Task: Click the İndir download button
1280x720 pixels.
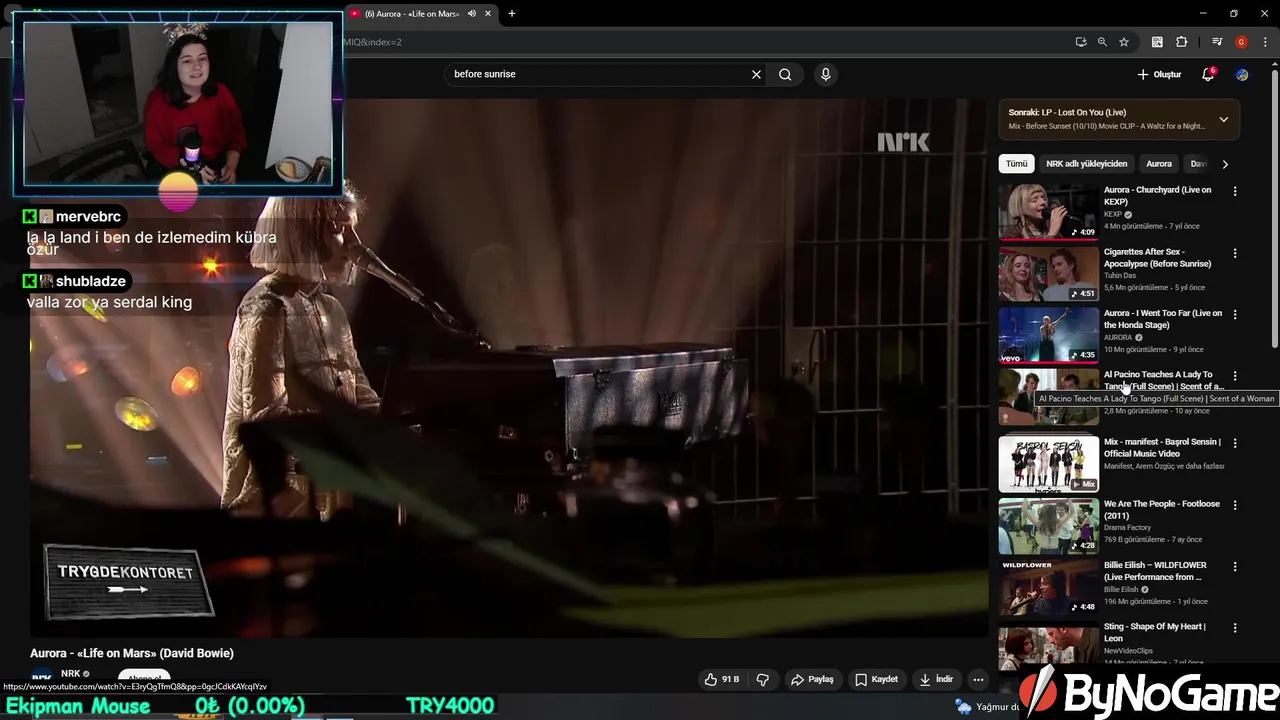Action: pyautogui.click(x=937, y=679)
